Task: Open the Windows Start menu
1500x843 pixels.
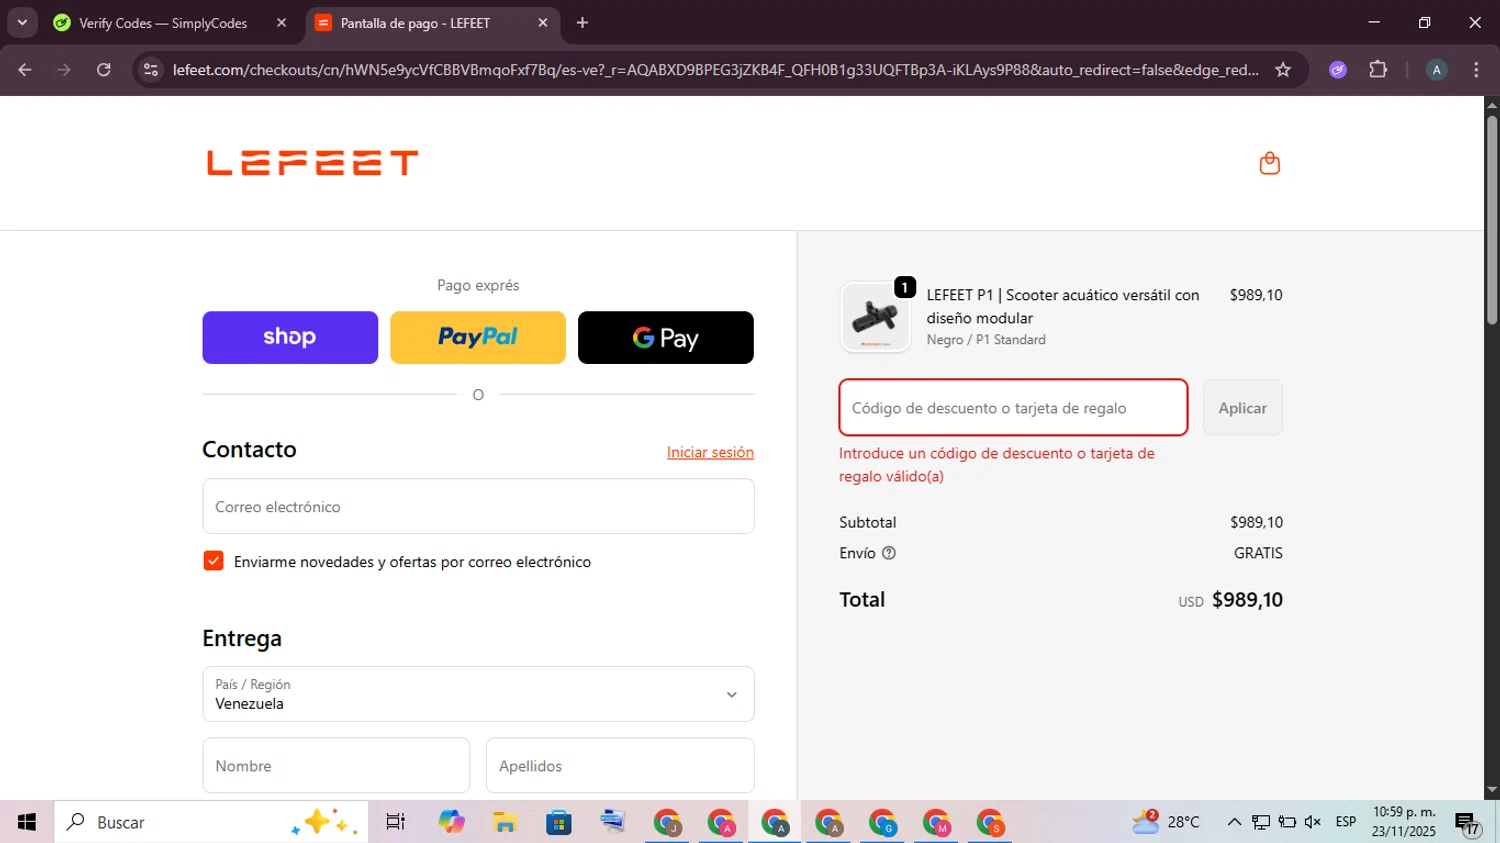Action: click(x=27, y=822)
